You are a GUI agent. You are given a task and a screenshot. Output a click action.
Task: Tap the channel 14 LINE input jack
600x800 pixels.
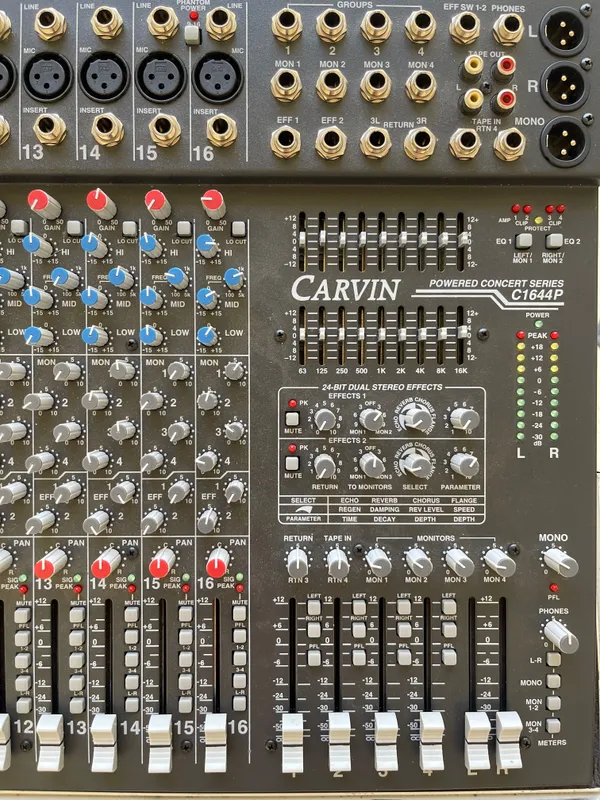click(x=107, y=23)
